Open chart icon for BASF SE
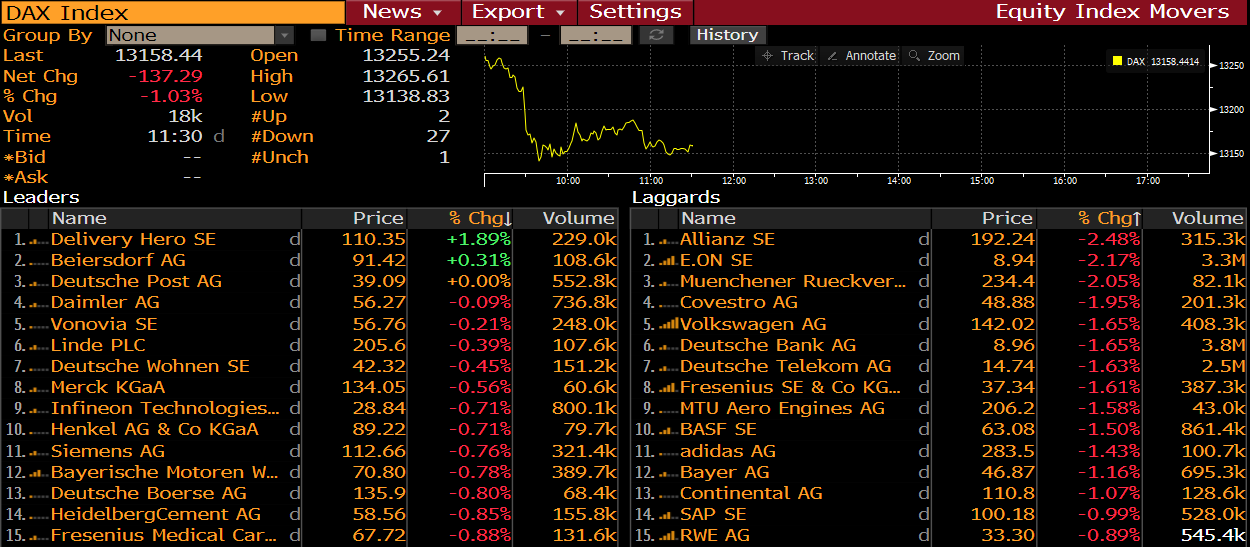 click(668, 430)
